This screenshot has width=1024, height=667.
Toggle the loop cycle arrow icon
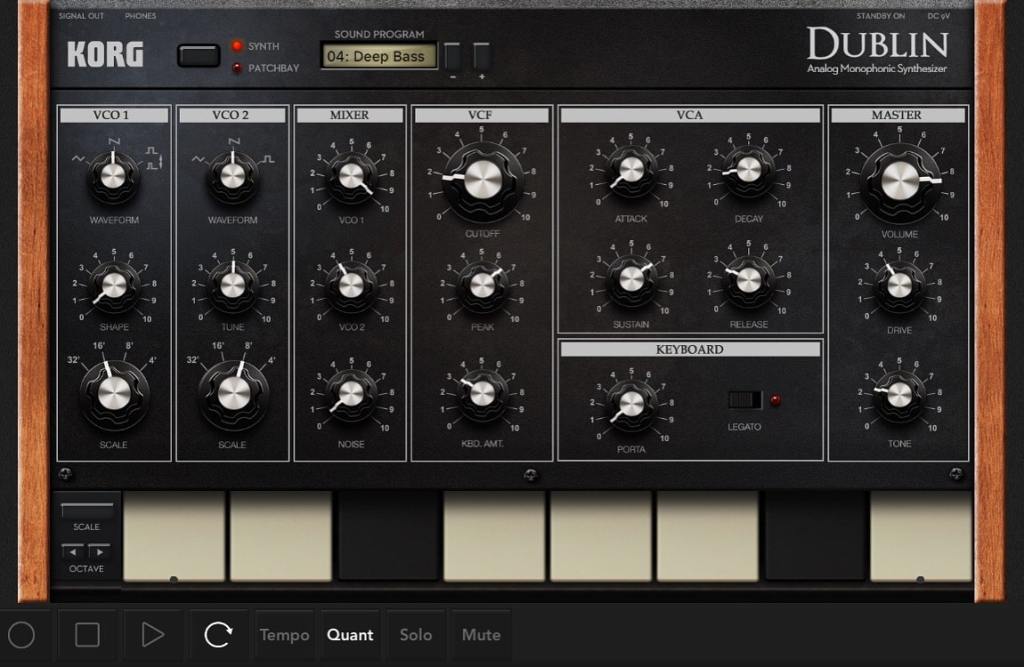tap(217, 635)
